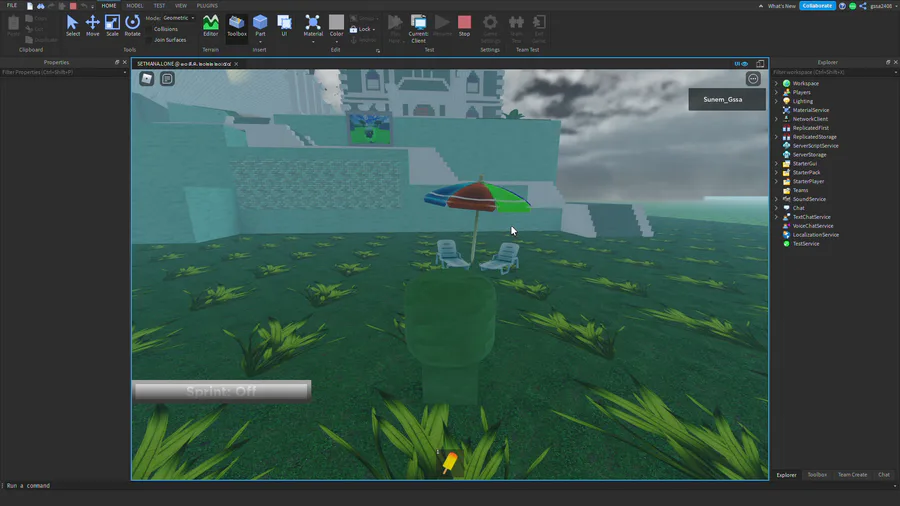The height and width of the screenshot is (506, 900).
Task: Click the Filter workspace search field
Action: pos(834,72)
